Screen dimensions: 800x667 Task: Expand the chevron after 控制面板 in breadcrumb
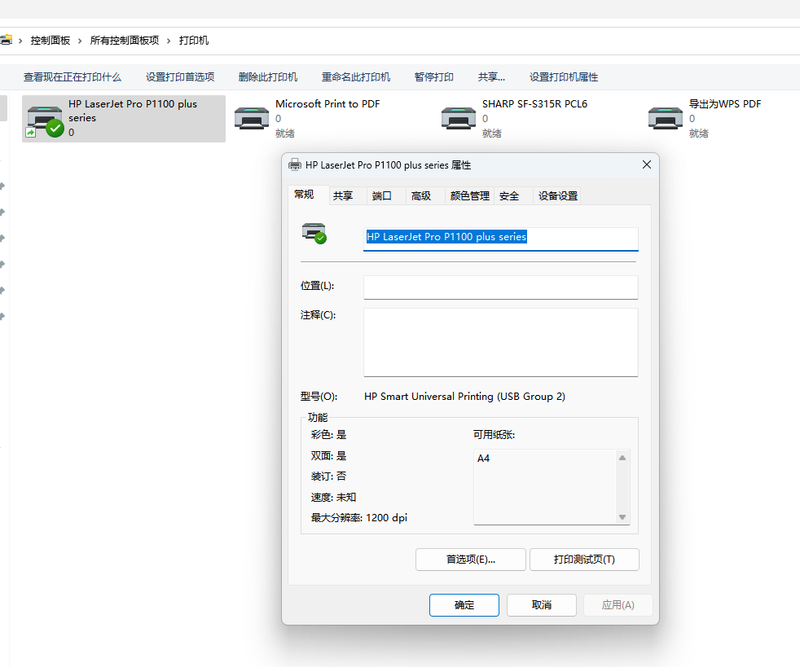[x=80, y=40]
